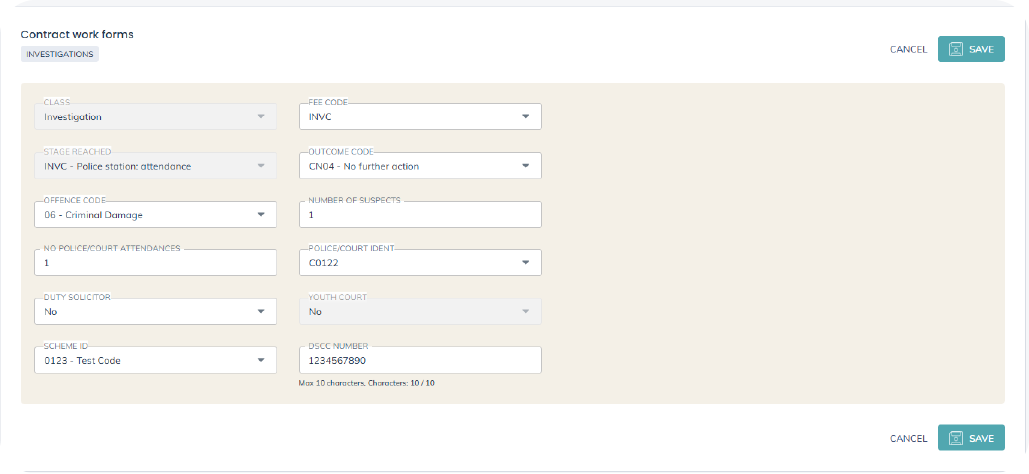This screenshot has width=1029, height=474.
Task: Select the CN04 No further action value
Action: pos(364,167)
